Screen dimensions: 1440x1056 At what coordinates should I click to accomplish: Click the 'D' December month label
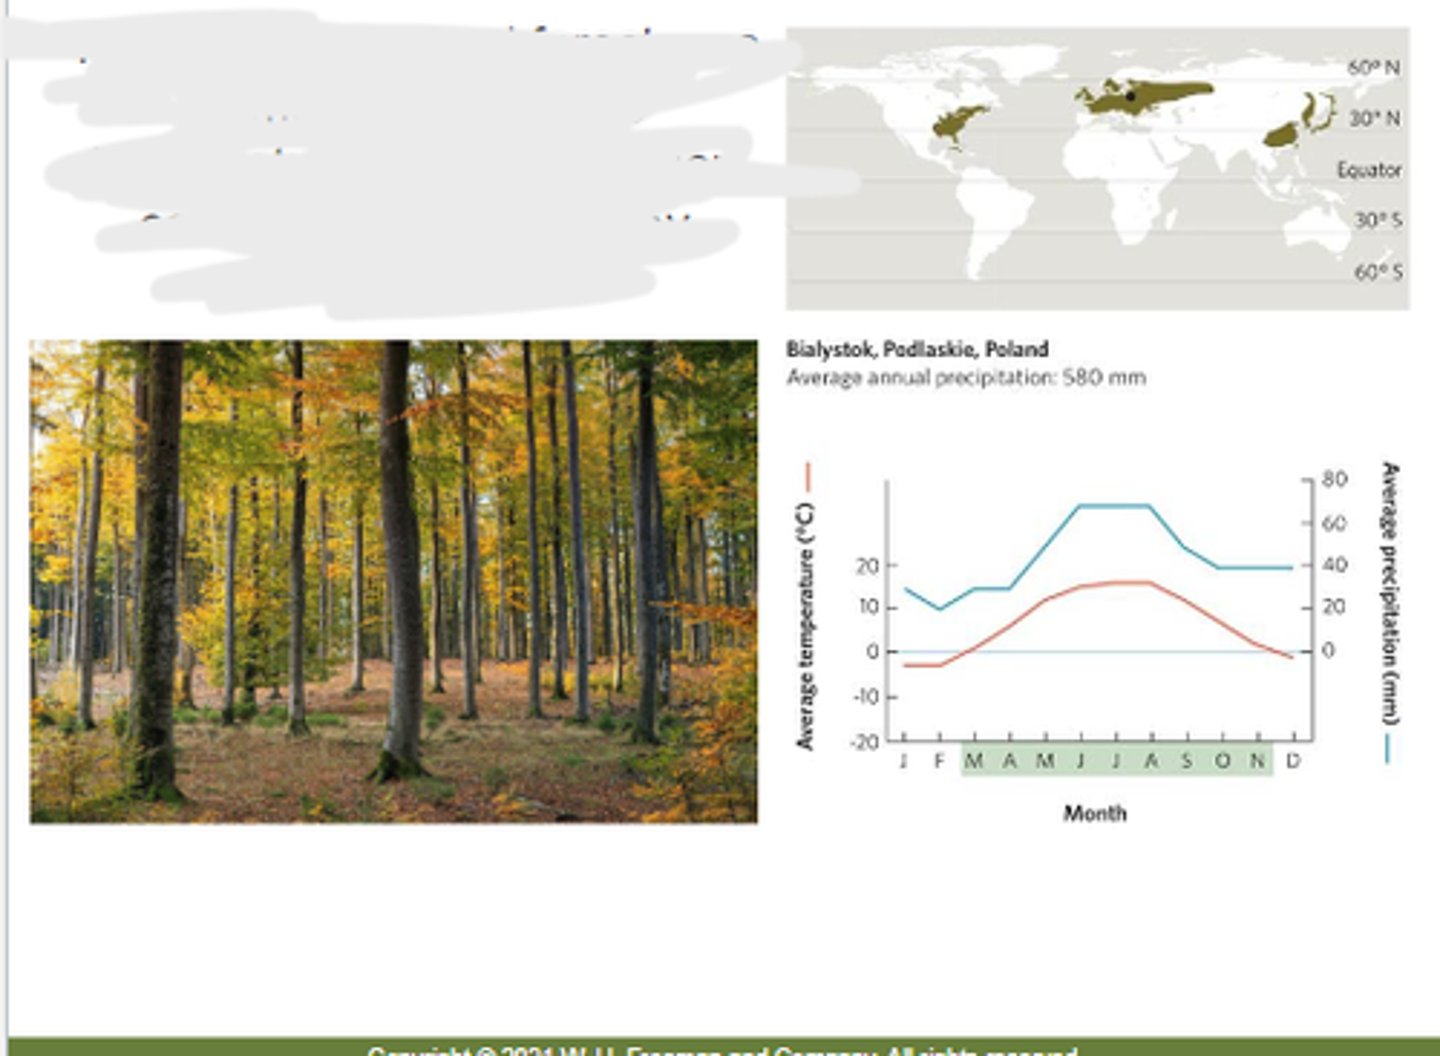(x=1293, y=761)
